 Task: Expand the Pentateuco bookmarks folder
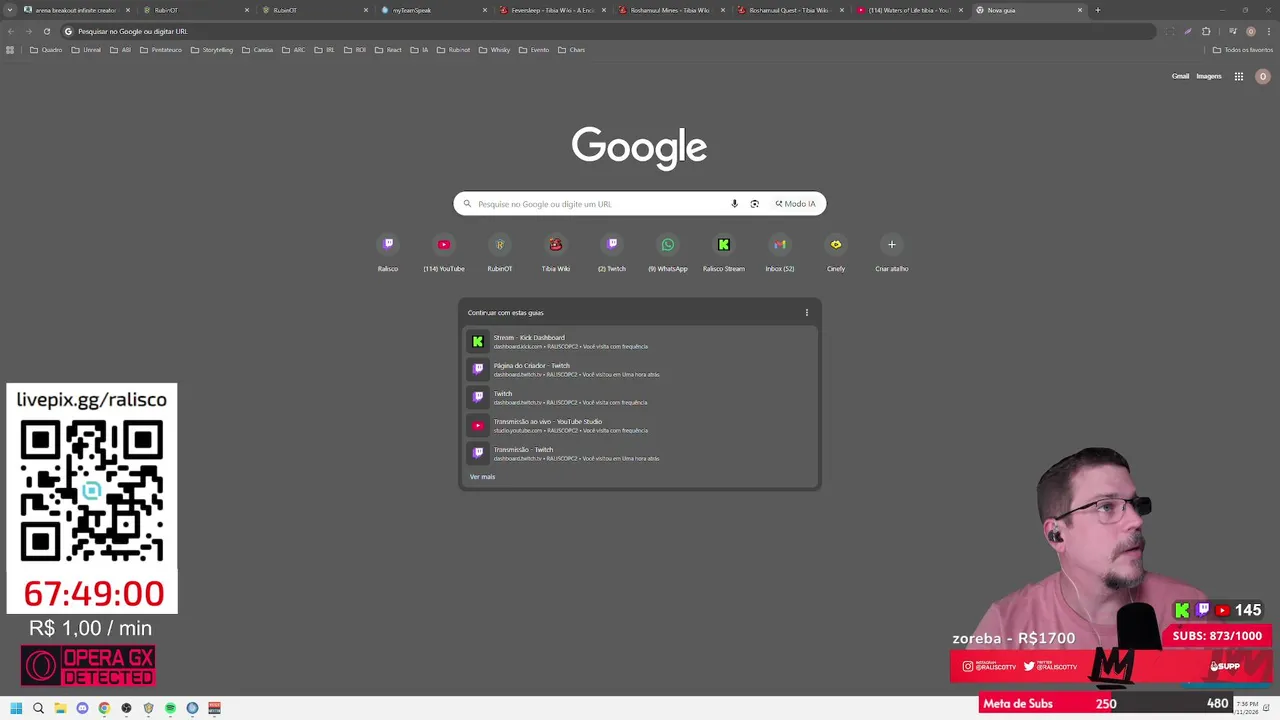click(x=160, y=50)
